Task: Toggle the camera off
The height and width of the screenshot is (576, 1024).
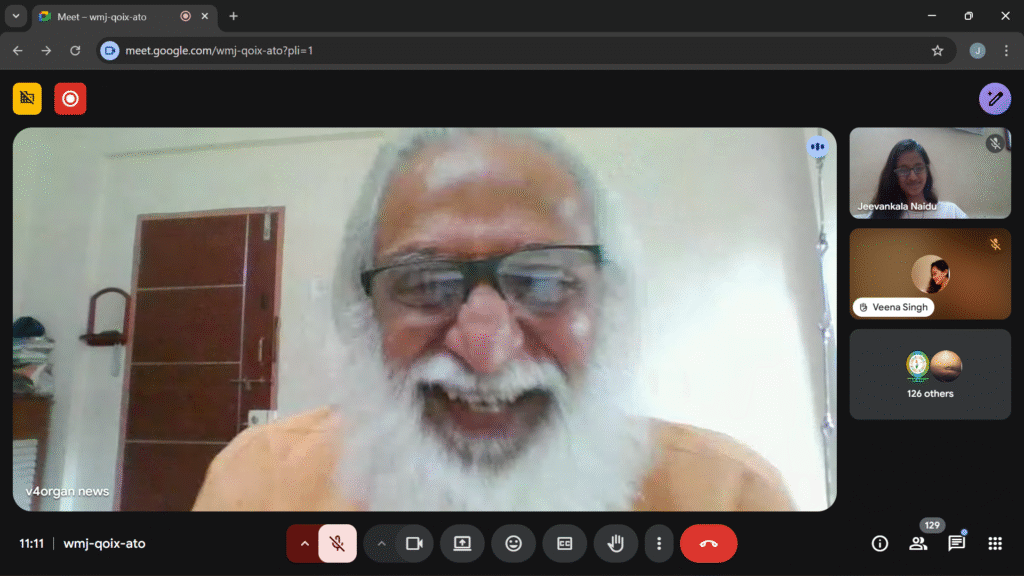Action: (413, 543)
